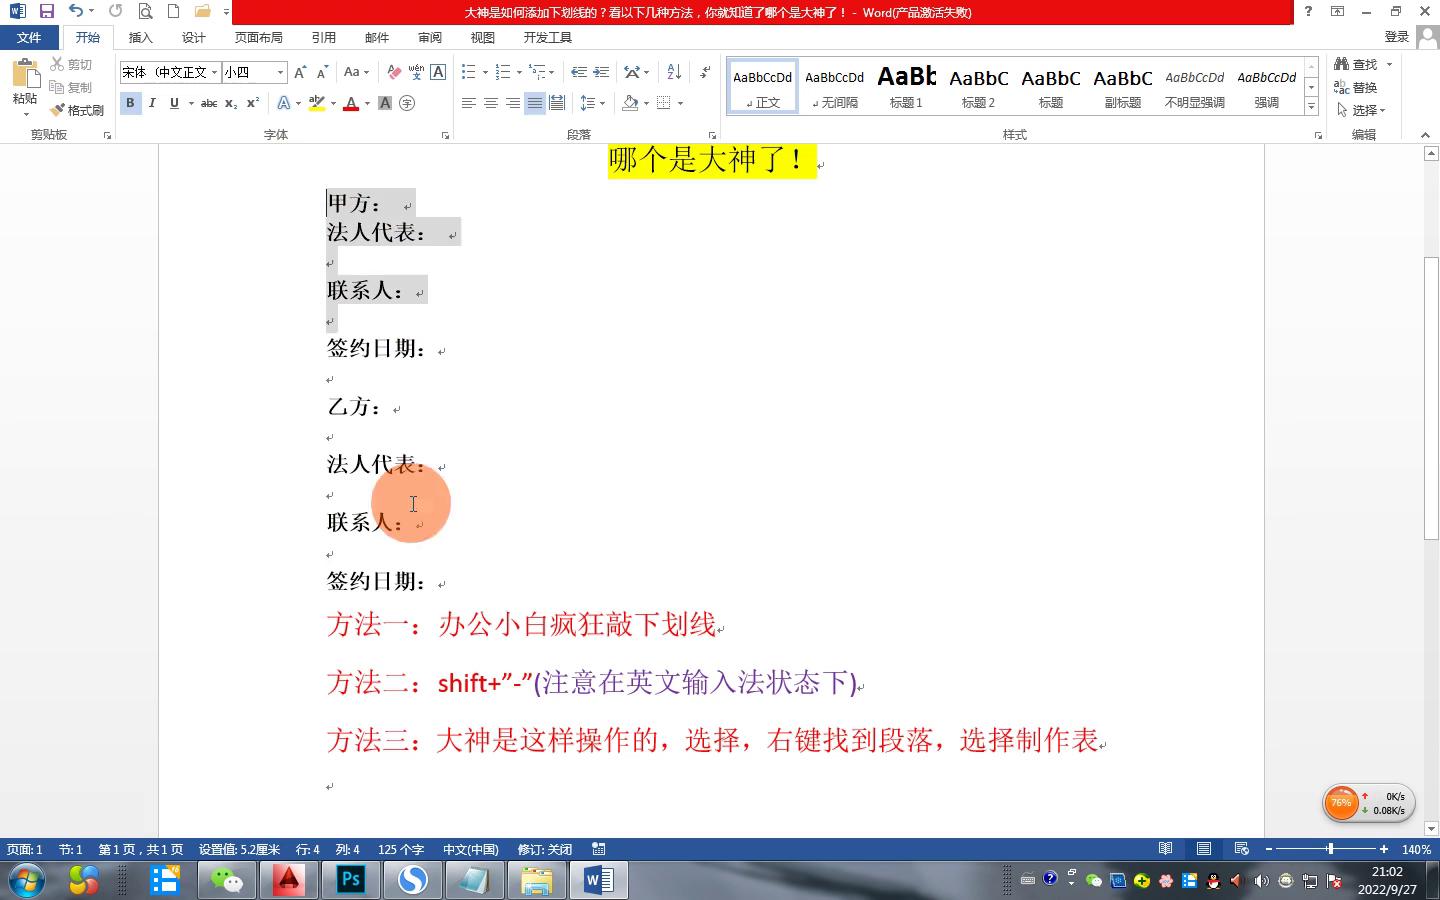
Task: Click the sort A-Z icon
Action: (x=674, y=72)
